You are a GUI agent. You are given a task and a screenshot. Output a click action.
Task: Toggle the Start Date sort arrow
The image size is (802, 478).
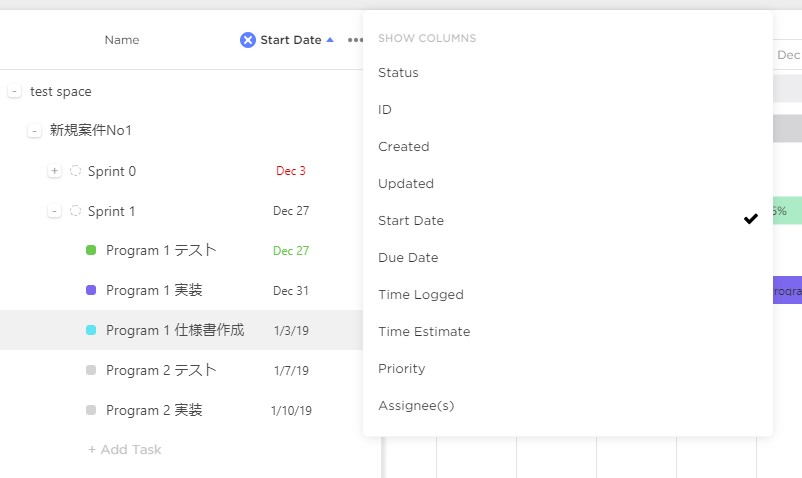click(x=330, y=40)
